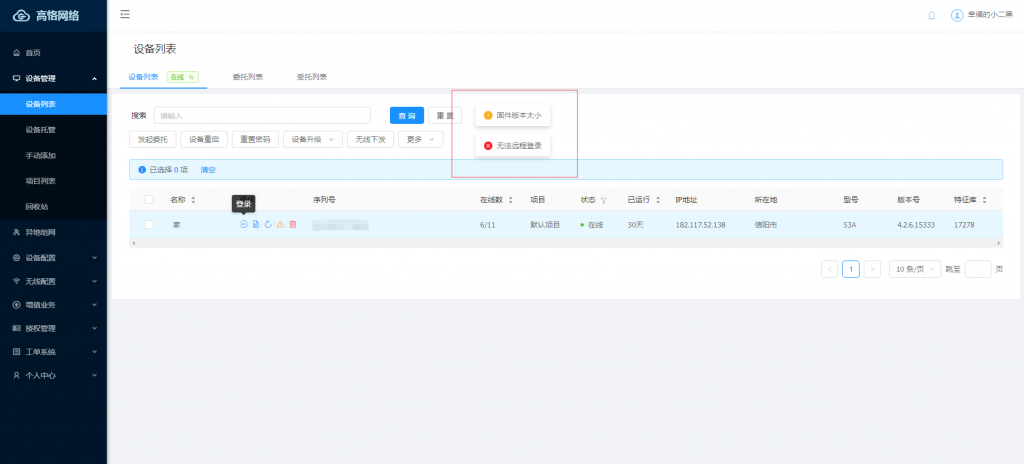Click the 状态 column filter icon
Screen dimensions: 1024x464
603,200
